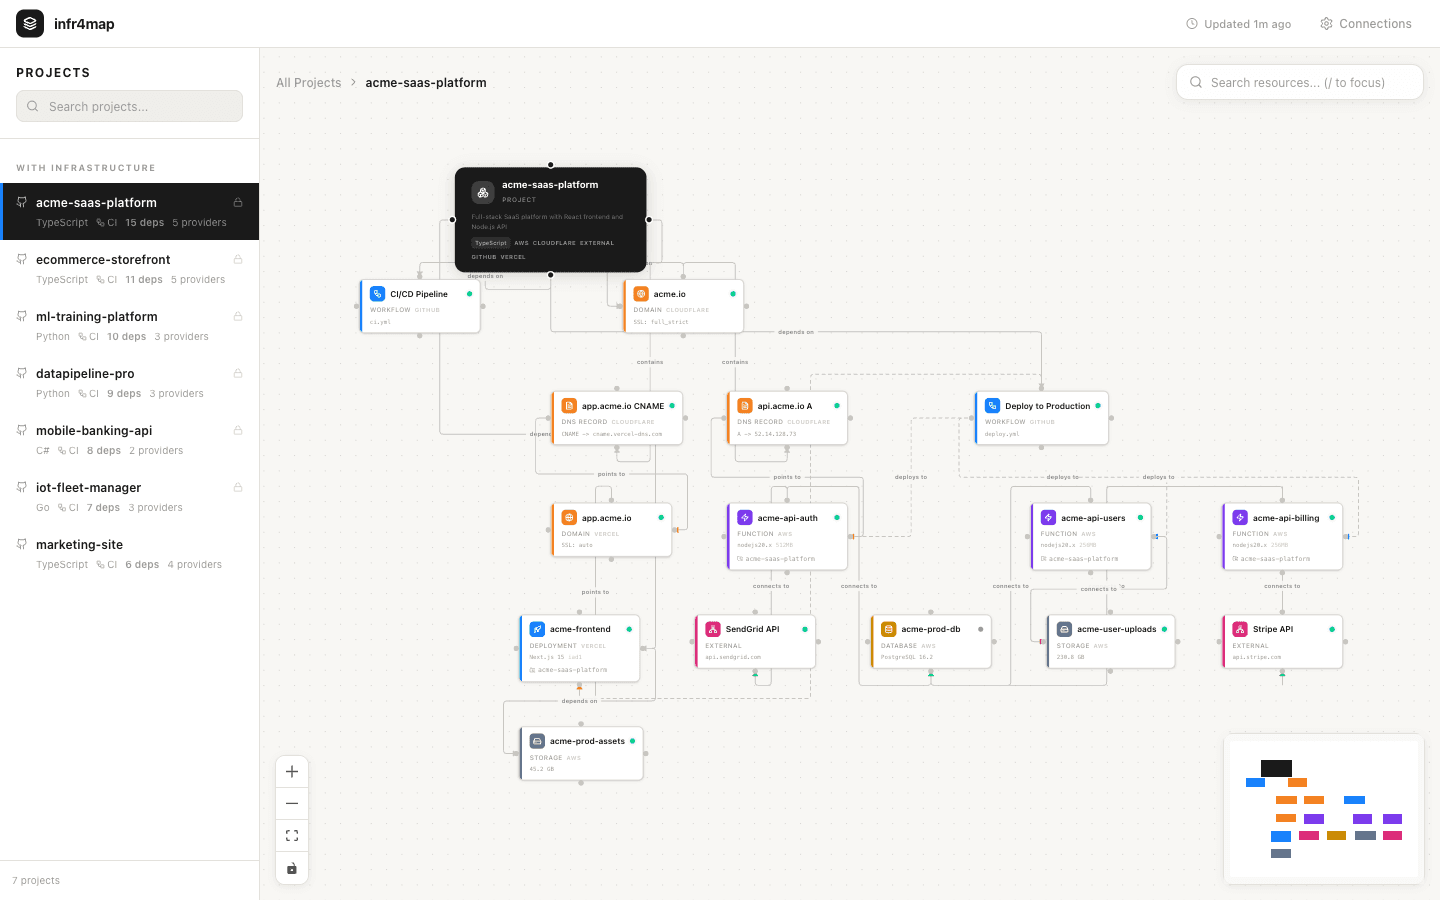The image size is (1440, 900).
Task: Click the 'api.acme.io A' node title
Action: tap(785, 406)
